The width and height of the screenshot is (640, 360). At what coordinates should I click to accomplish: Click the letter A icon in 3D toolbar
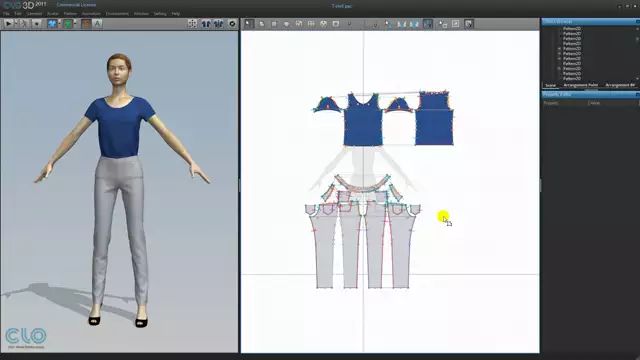[97, 24]
